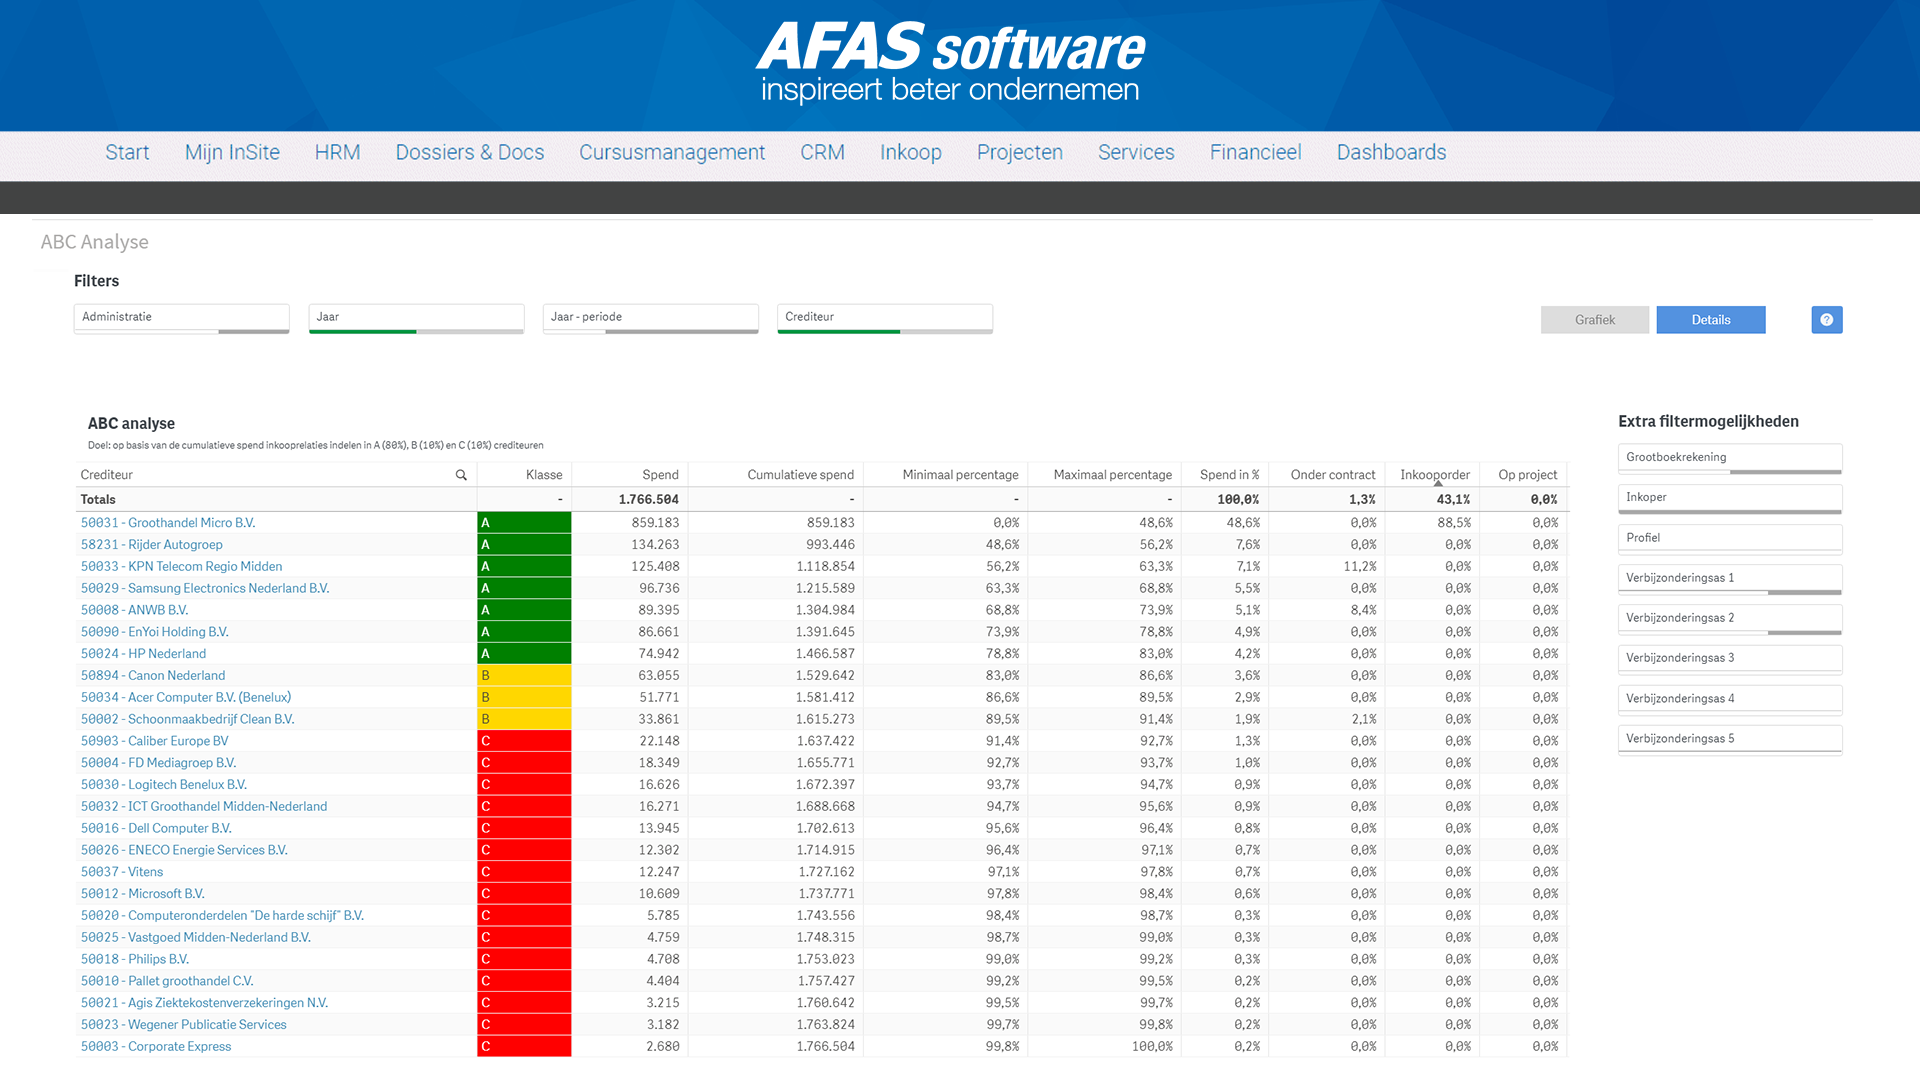
Task: Open Dossiers & Docs menu
Action: click(x=470, y=152)
